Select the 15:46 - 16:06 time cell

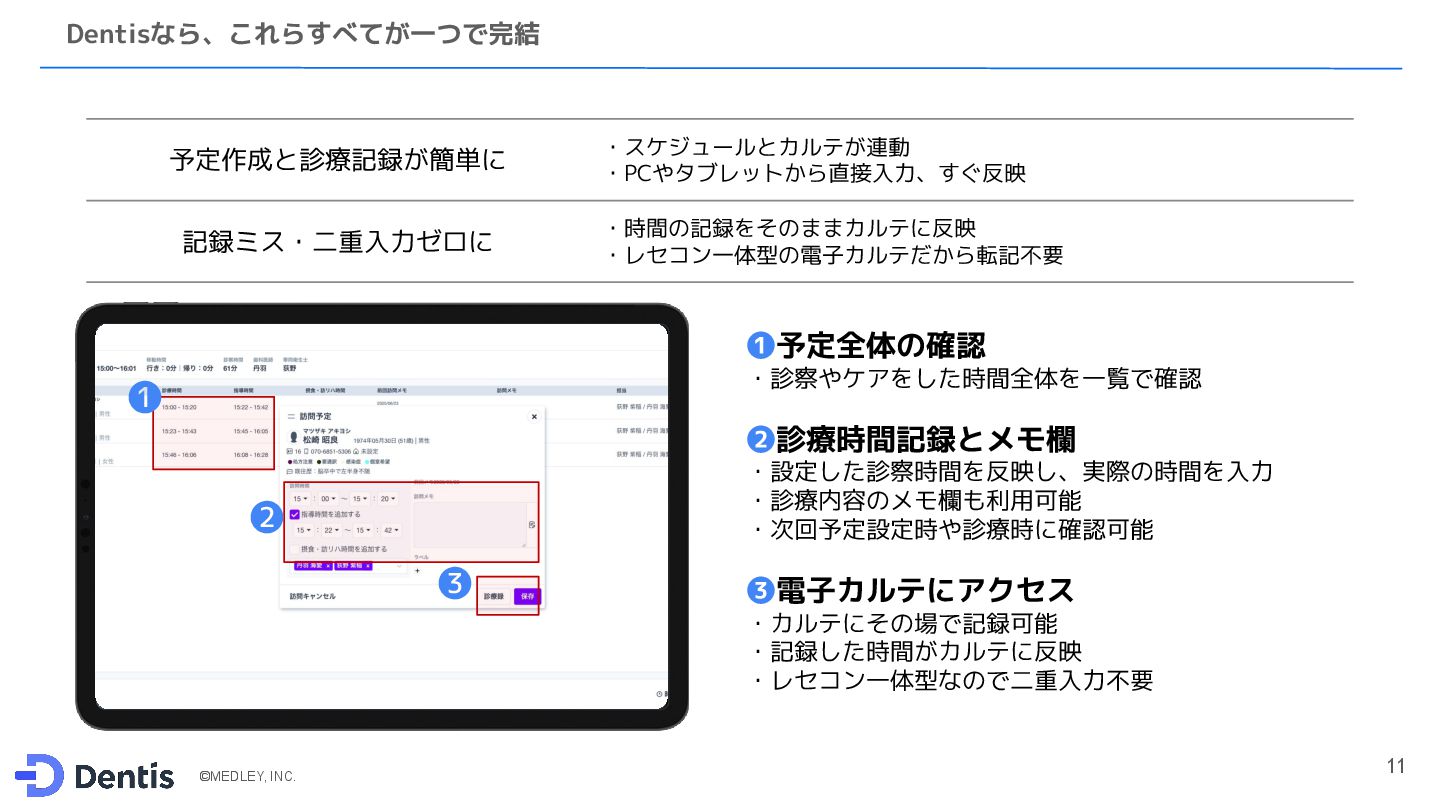pyautogui.click(x=179, y=455)
